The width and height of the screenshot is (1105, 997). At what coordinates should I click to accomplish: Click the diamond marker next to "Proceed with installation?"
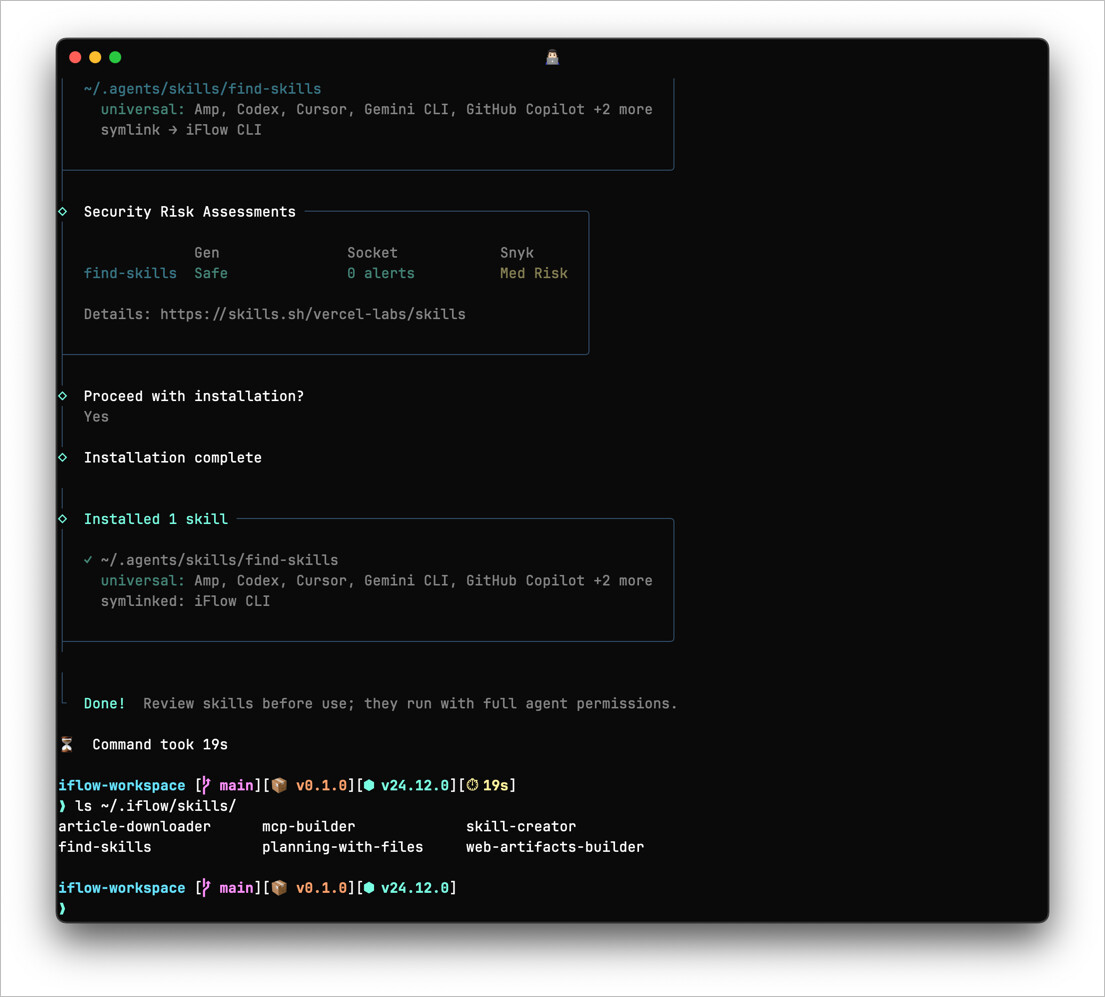(x=63, y=396)
